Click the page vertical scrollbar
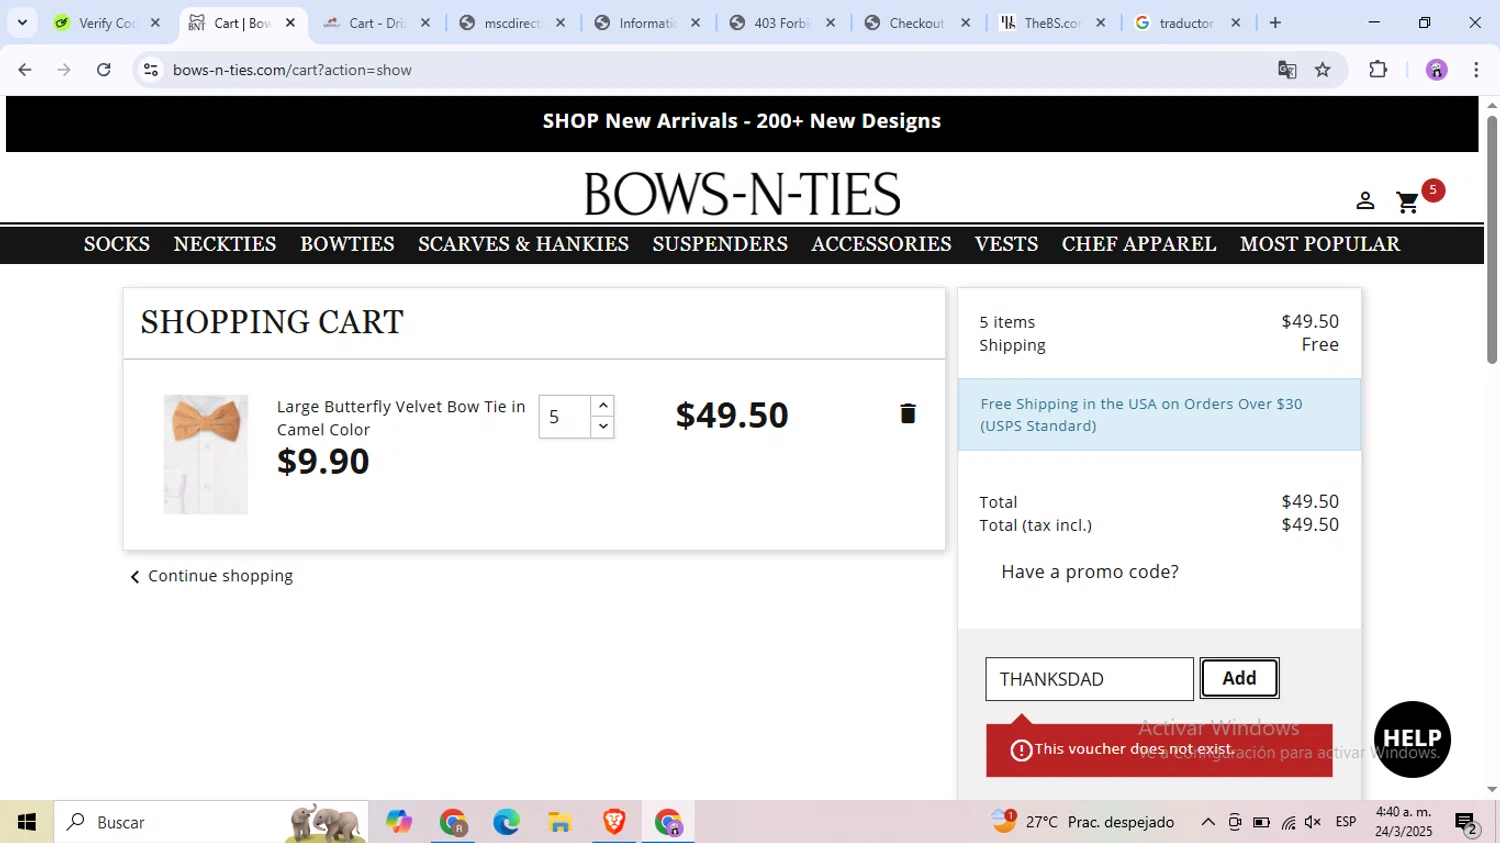 (1492, 240)
